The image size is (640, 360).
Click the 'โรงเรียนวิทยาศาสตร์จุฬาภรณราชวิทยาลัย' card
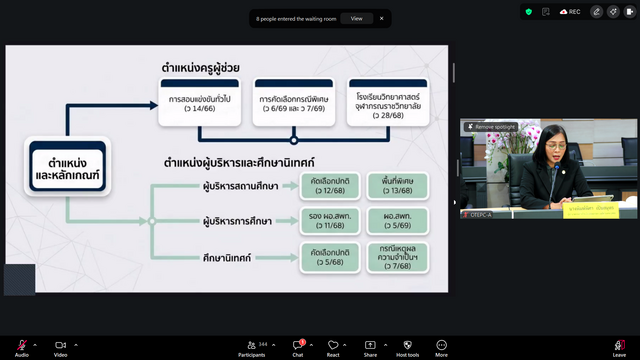(x=388, y=102)
